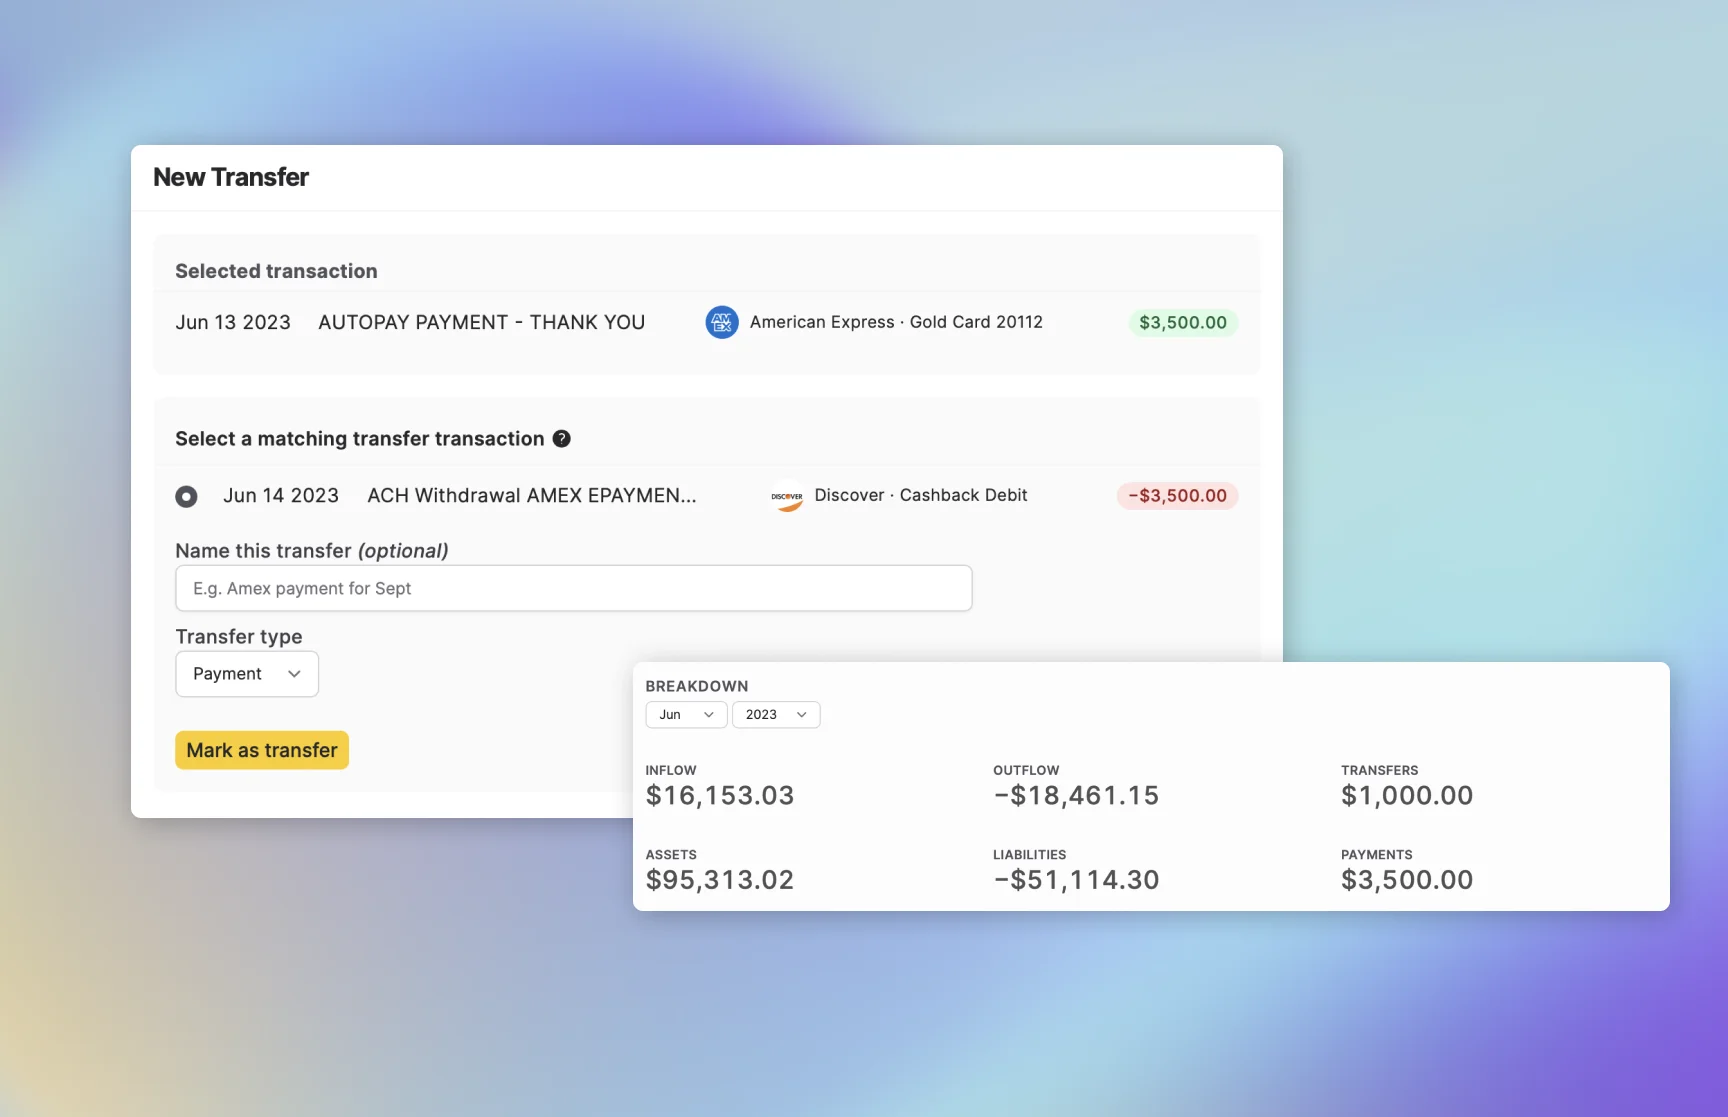
Task: Click the New Transfer panel title
Action: tap(230, 177)
